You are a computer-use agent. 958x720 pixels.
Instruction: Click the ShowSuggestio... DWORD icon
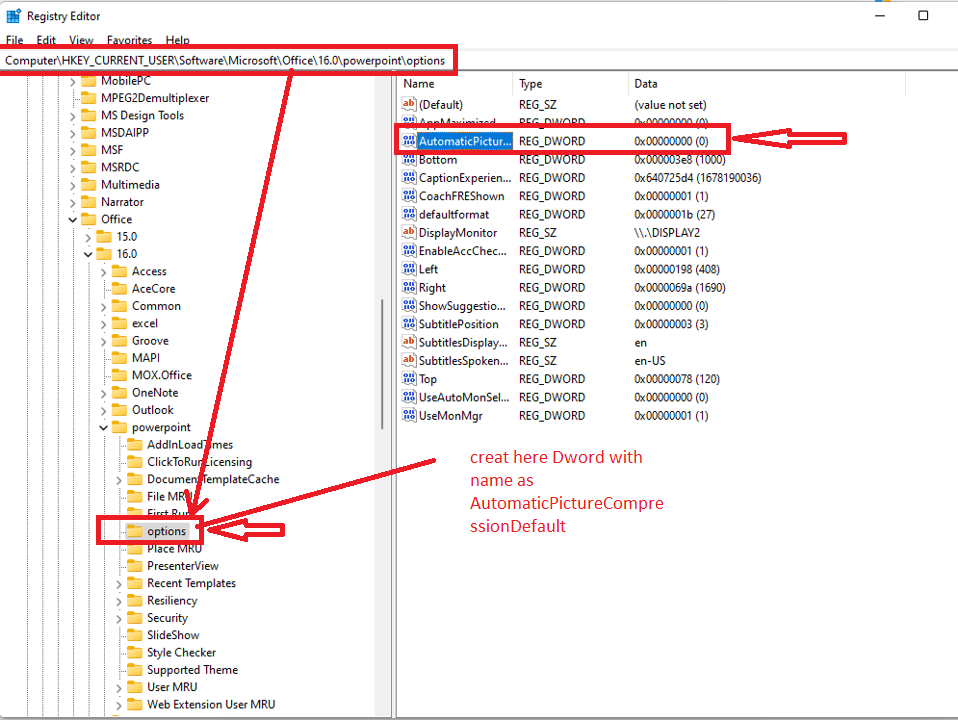point(409,306)
